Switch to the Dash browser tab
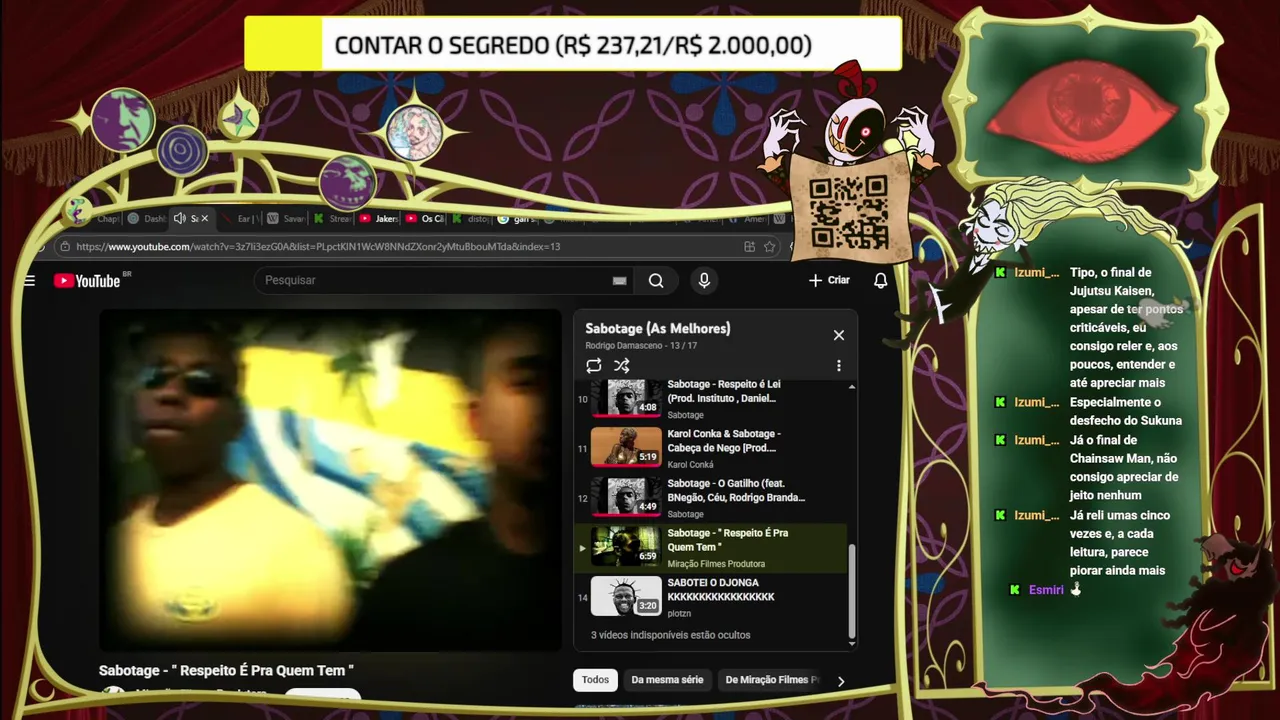1280x720 pixels. coord(146,218)
